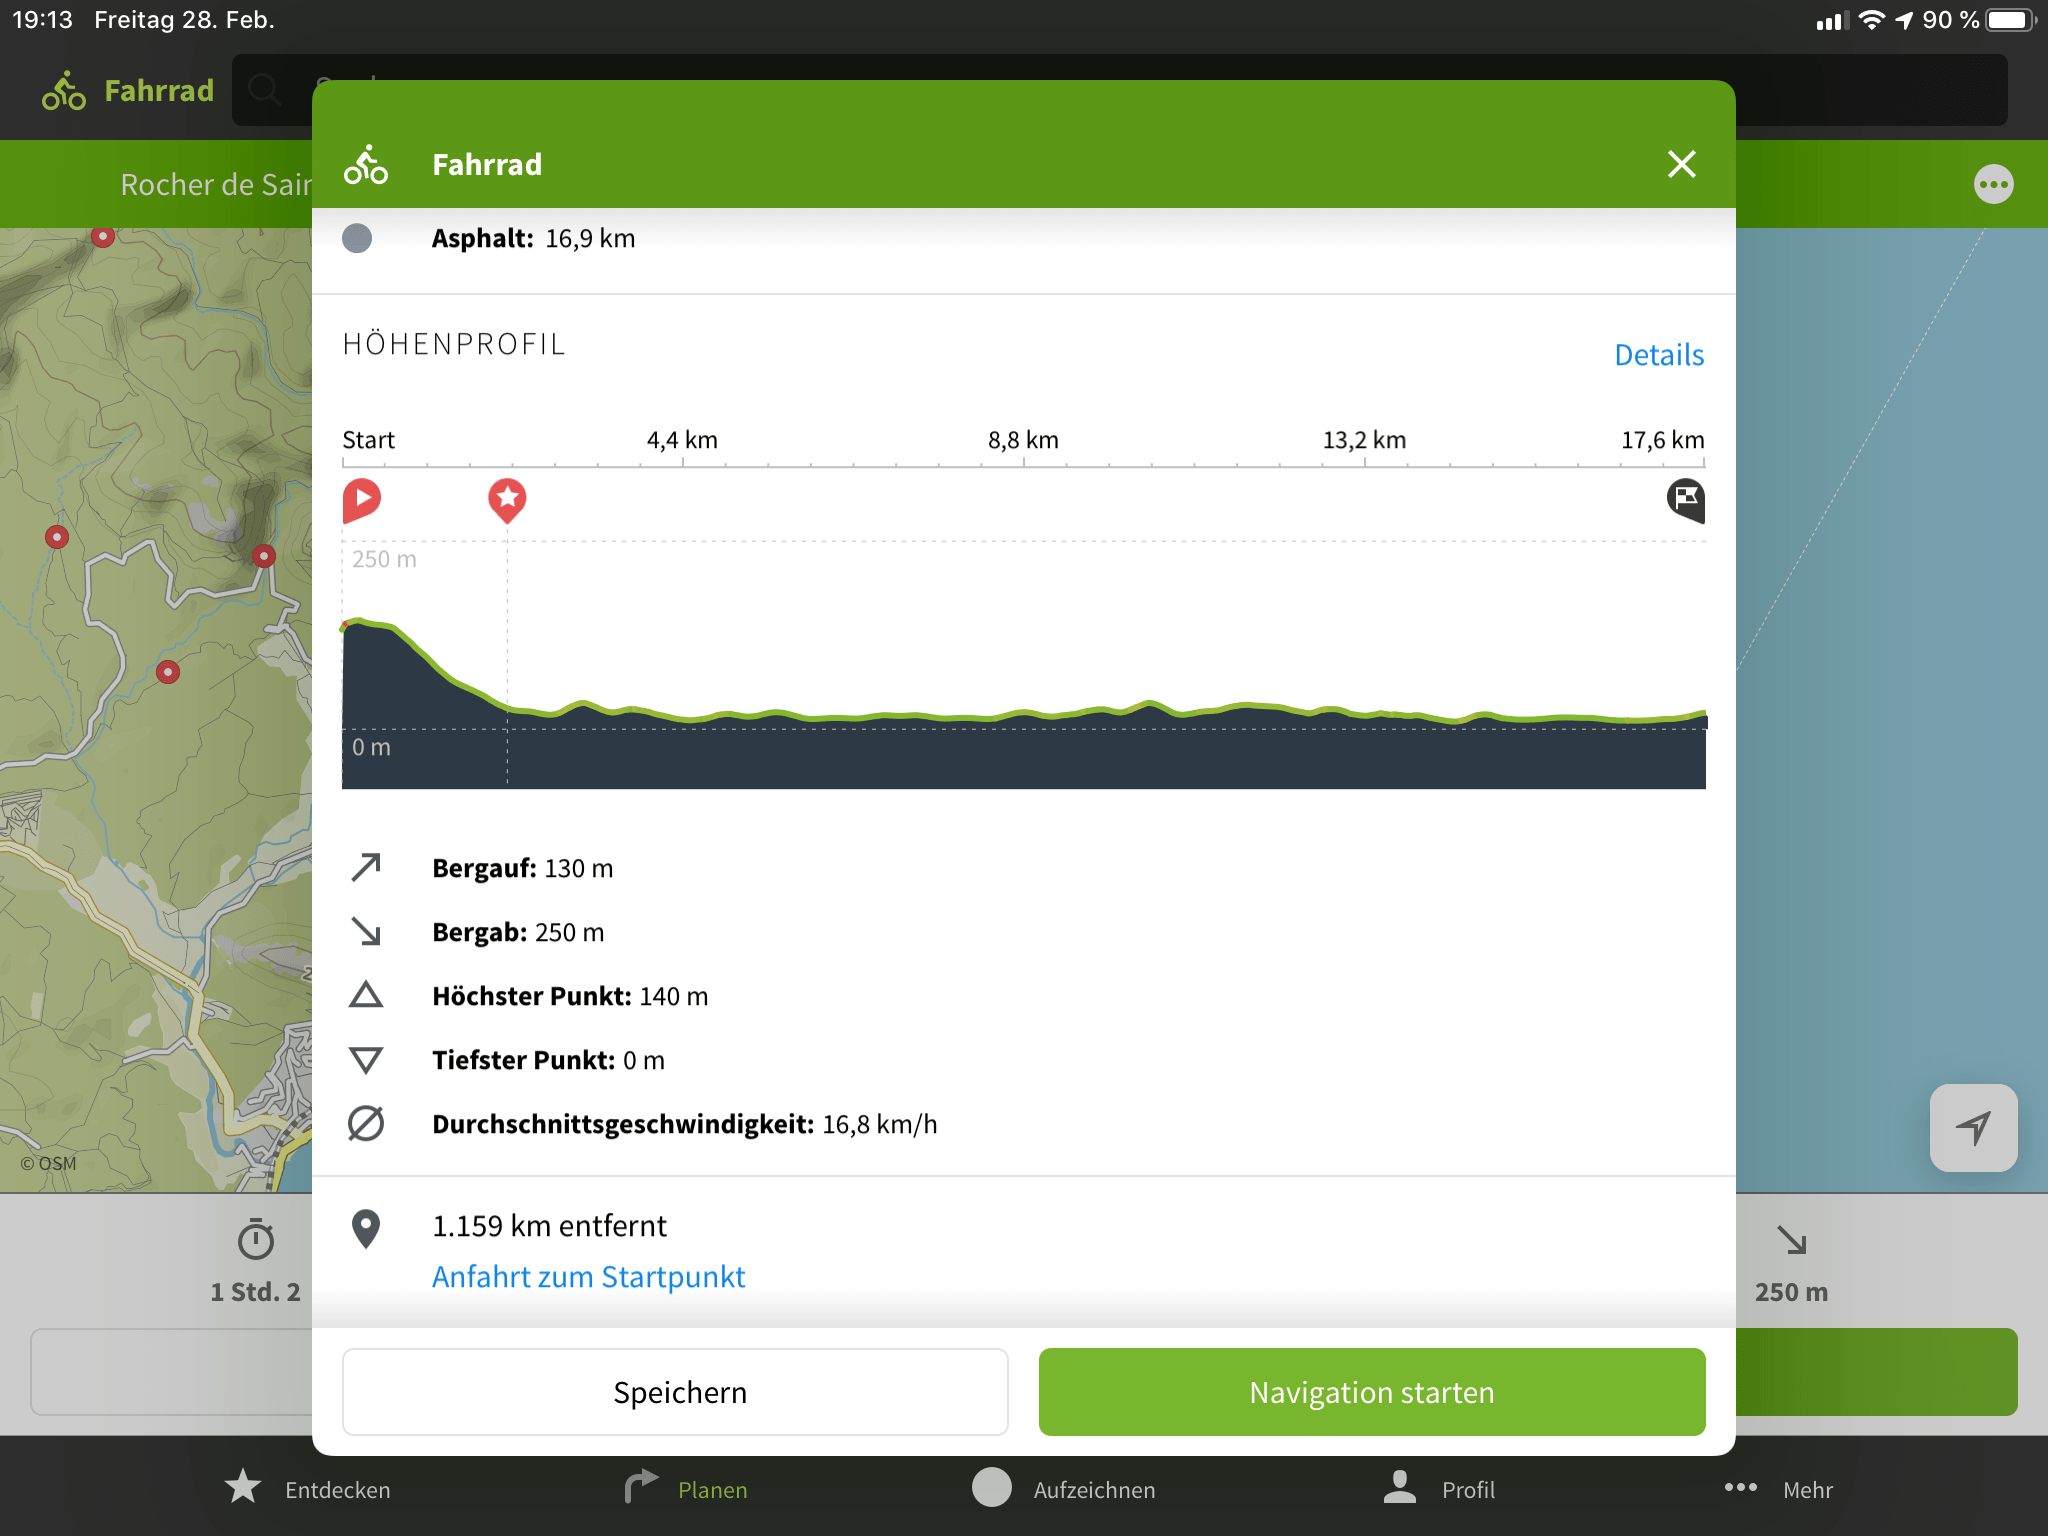The image size is (2048, 1536).
Task: Tap the 1.159 km entfernt text
Action: (x=549, y=1226)
